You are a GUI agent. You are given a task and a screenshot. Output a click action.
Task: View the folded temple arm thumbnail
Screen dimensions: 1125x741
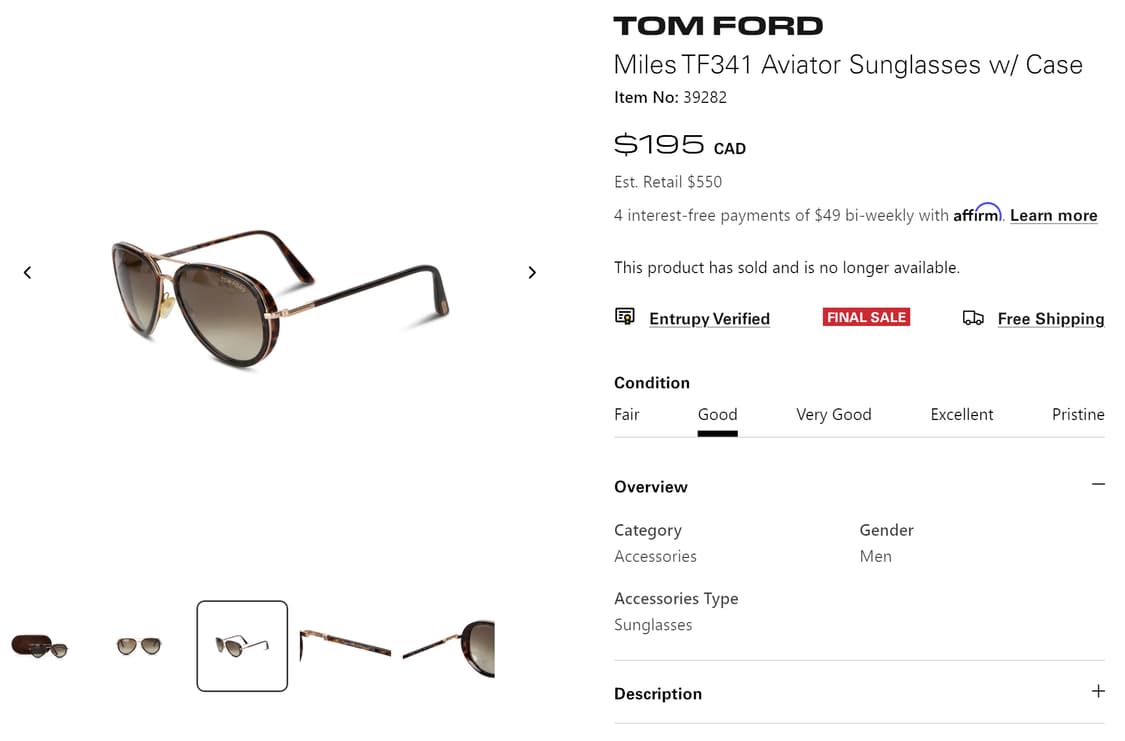click(345, 645)
